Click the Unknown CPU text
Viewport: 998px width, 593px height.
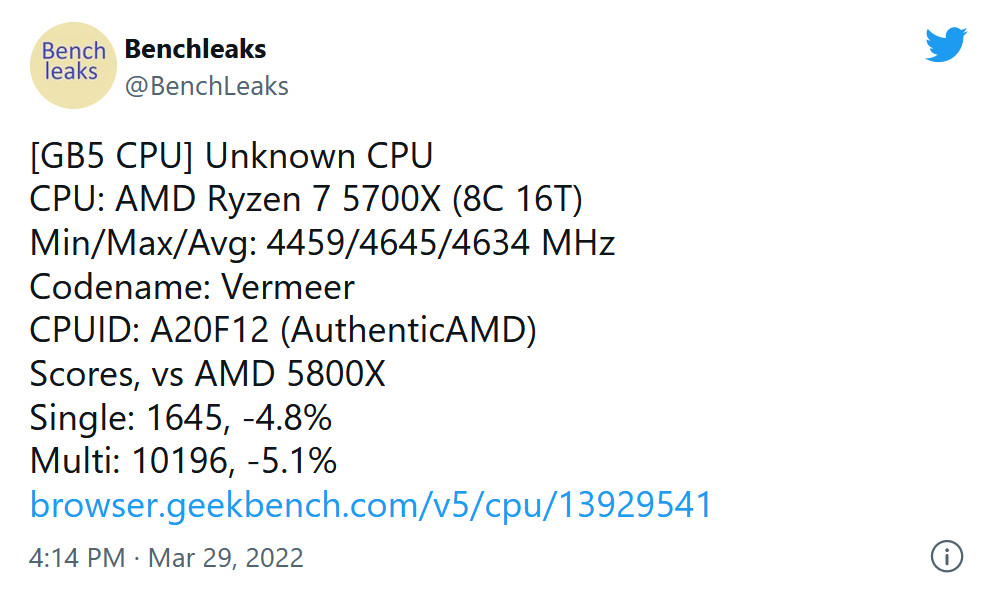(x=318, y=156)
